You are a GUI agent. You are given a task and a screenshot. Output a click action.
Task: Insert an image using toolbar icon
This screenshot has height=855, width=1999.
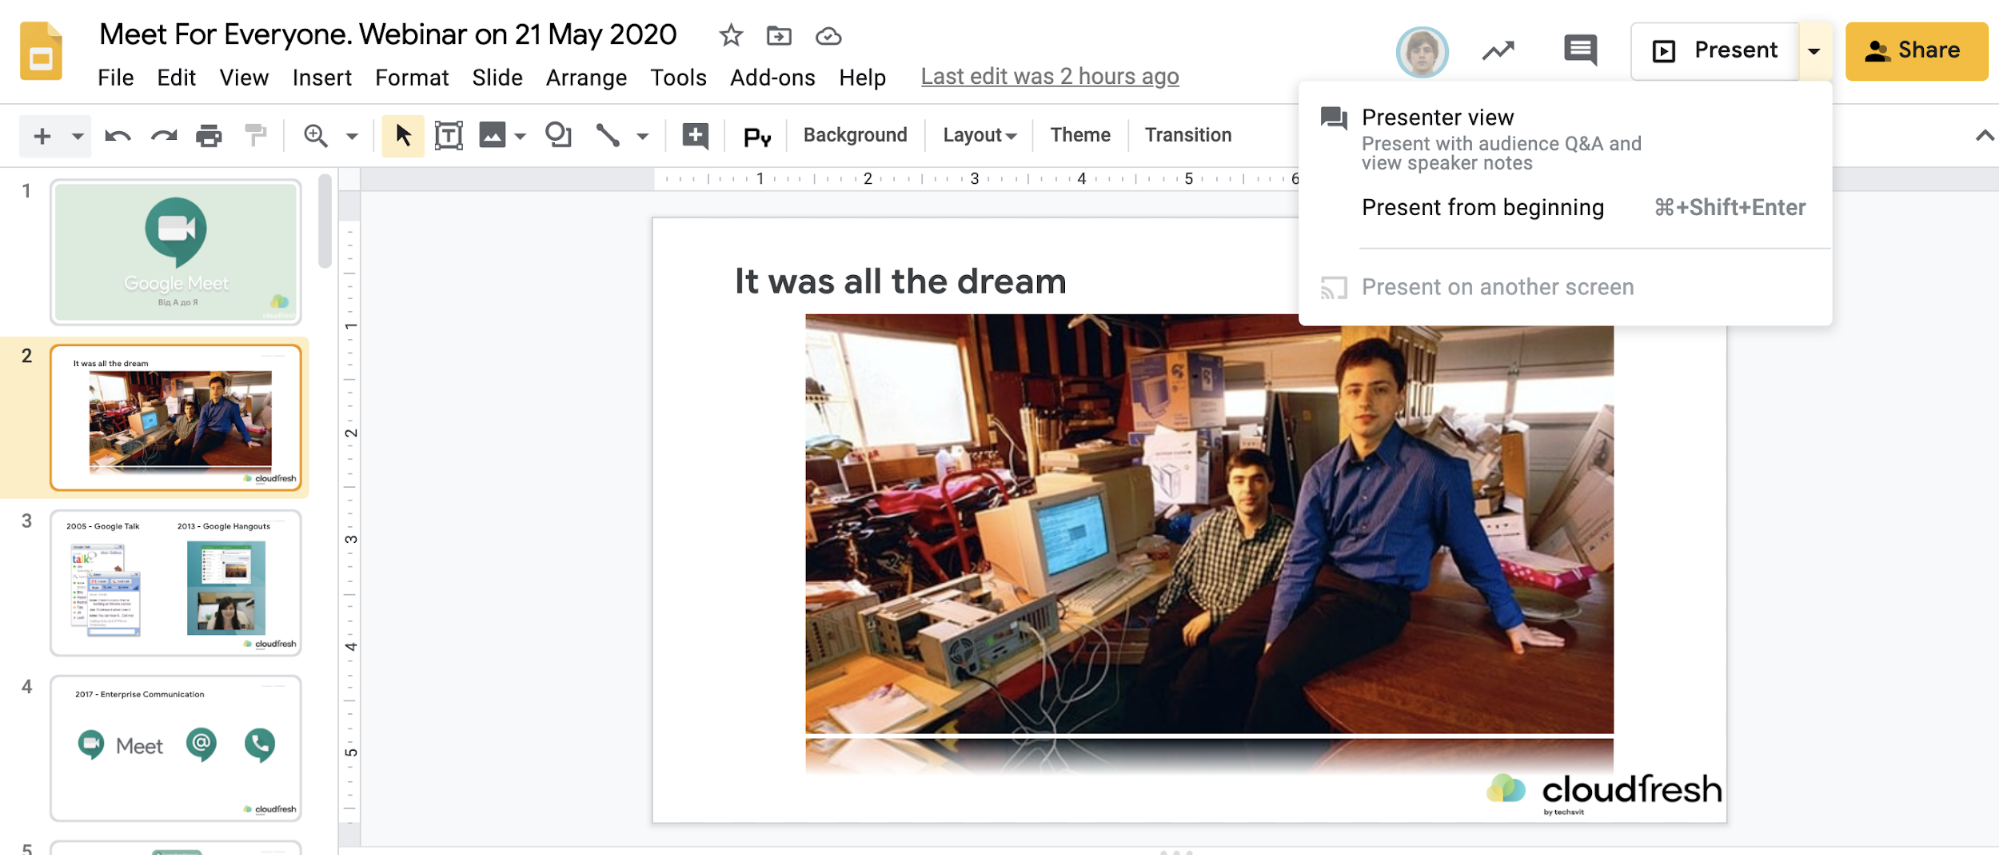pos(493,135)
